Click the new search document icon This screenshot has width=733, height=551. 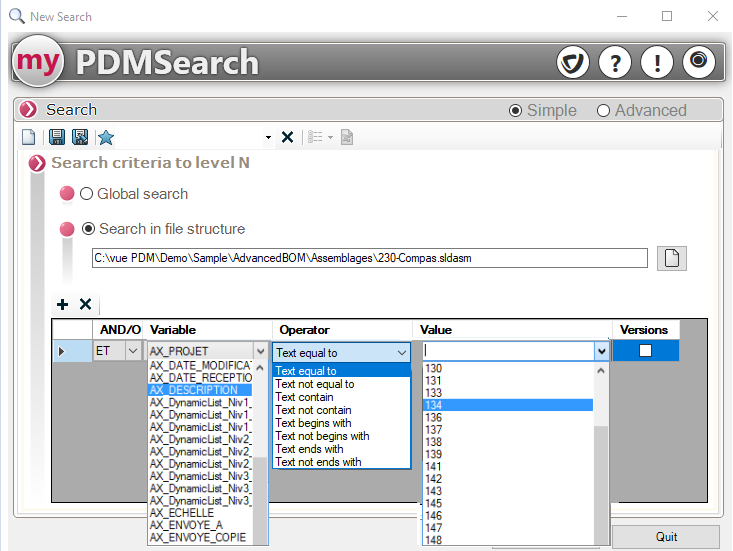pos(29,137)
